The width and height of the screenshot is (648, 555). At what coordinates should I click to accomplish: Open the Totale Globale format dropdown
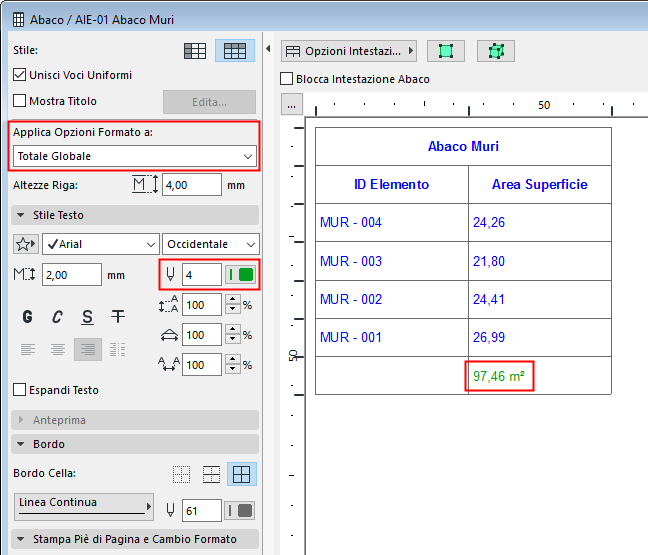(x=135, y=156)
